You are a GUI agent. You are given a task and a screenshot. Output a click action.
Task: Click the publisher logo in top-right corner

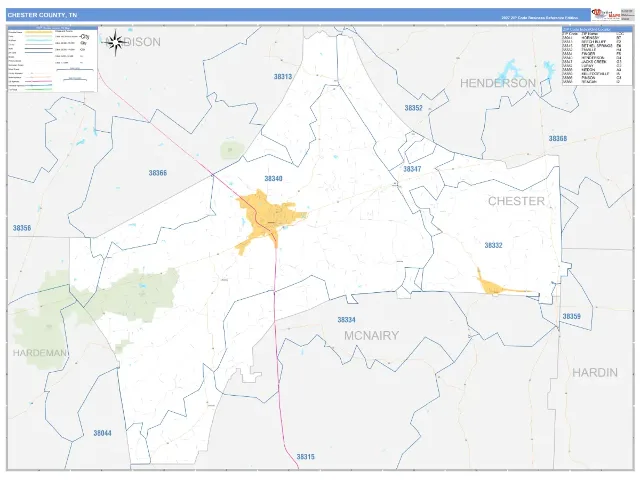point(606,15)
